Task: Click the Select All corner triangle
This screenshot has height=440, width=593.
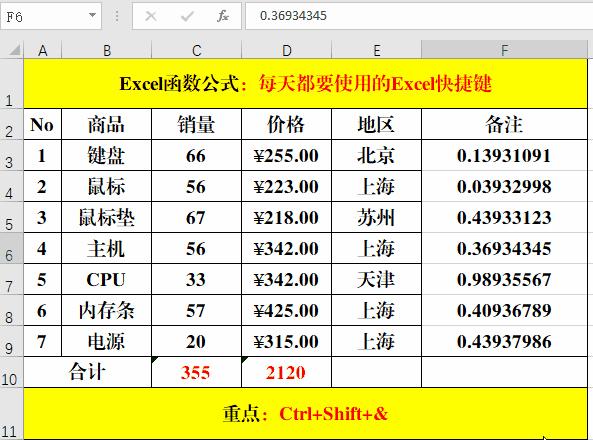Action: click(x=14, y=50)
